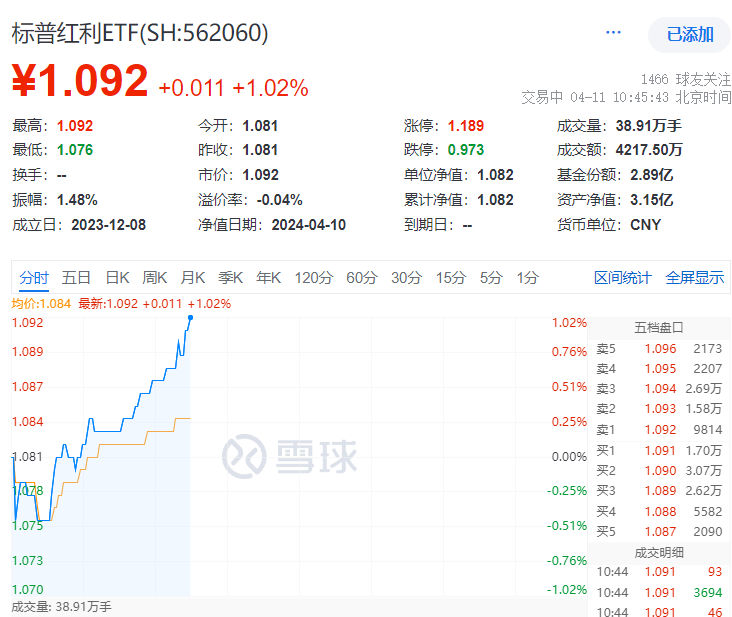Click the 标普红利ETF(SH:562060) title
Image resolution: width=732 pixels, height=617 pixels.
click(140, 33)
